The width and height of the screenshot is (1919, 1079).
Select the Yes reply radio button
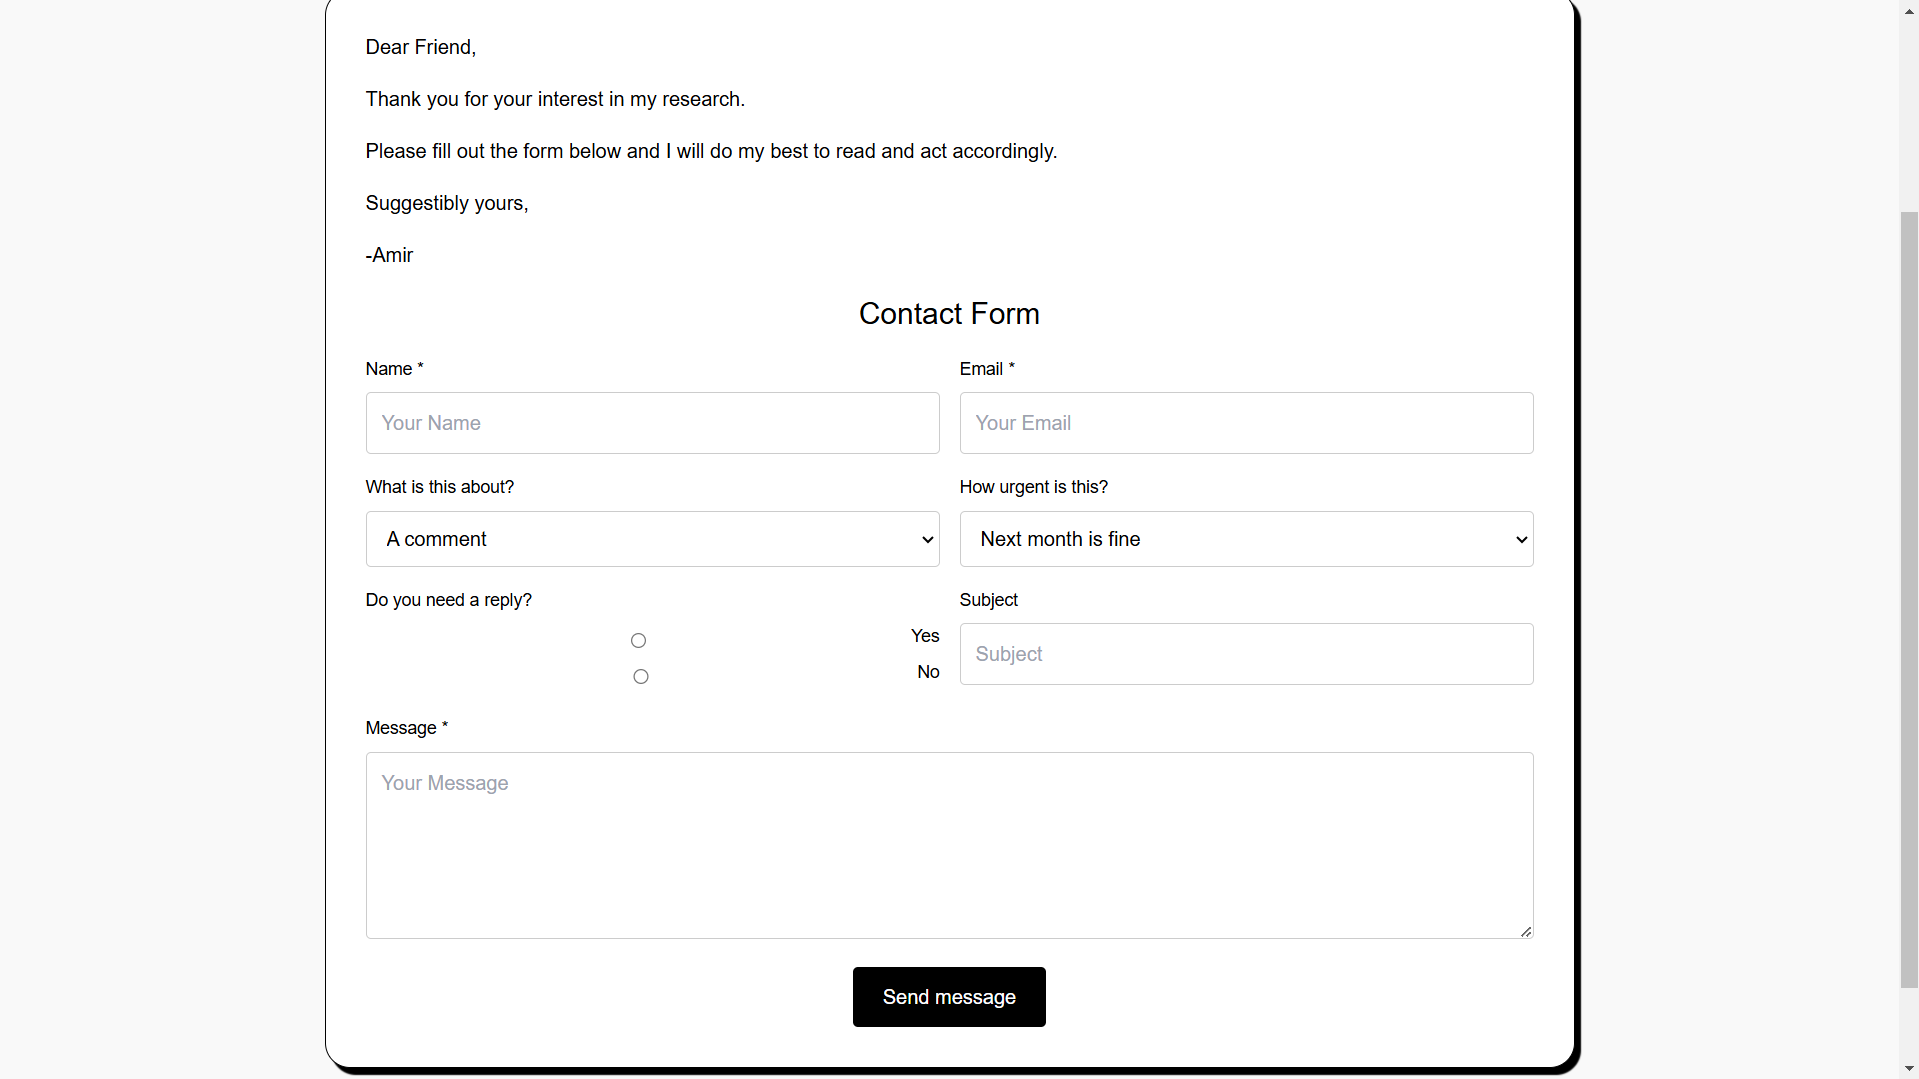pyautogui.click(x=639, y=641)
